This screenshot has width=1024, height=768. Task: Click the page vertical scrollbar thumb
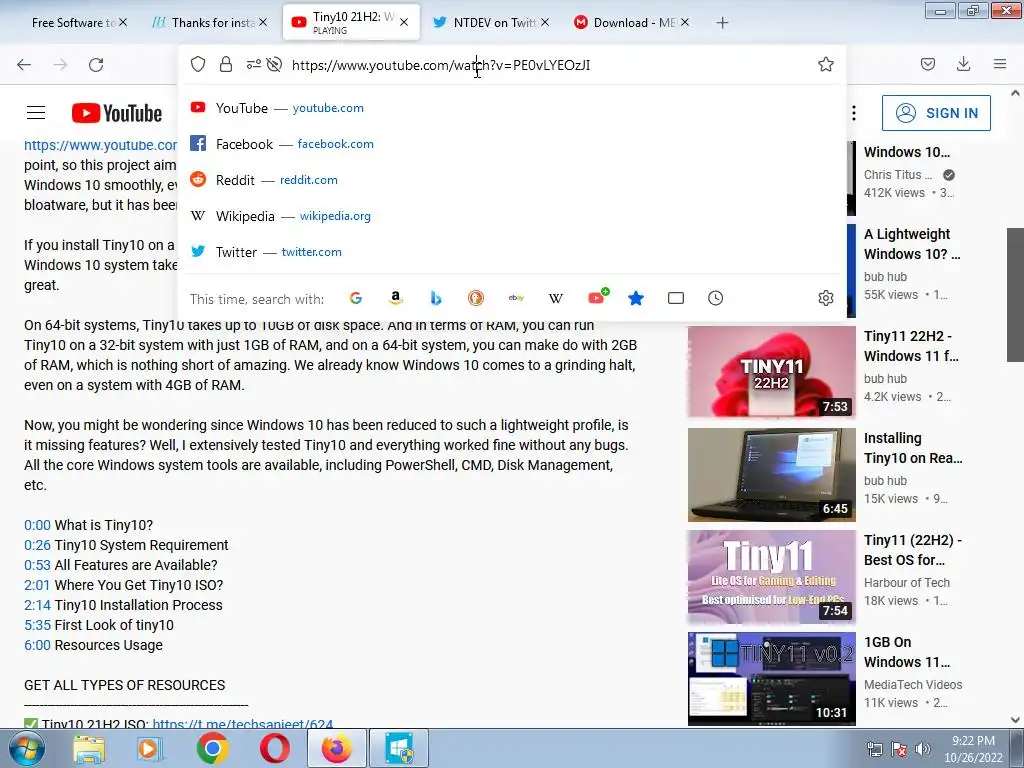(1015, 295)
